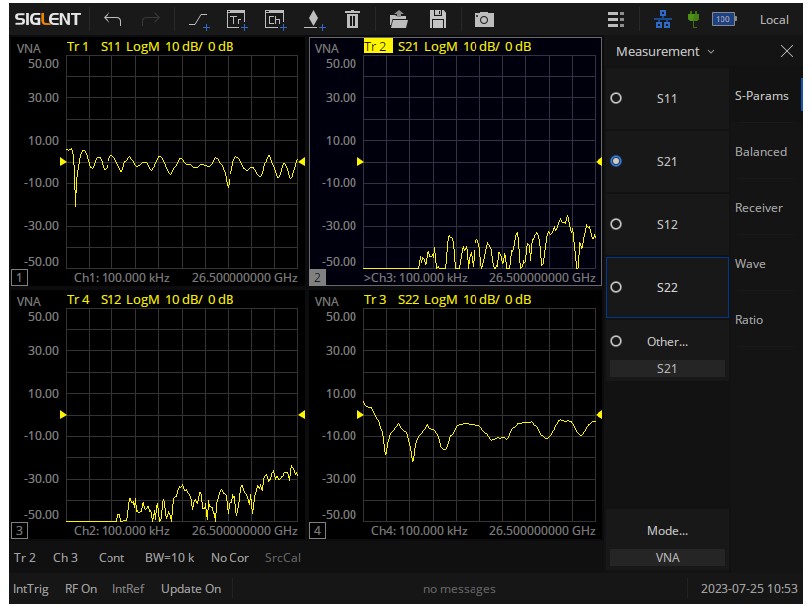Switch to the Receiver tab
The image size is (812, 607).
click(x=759, y=208)
